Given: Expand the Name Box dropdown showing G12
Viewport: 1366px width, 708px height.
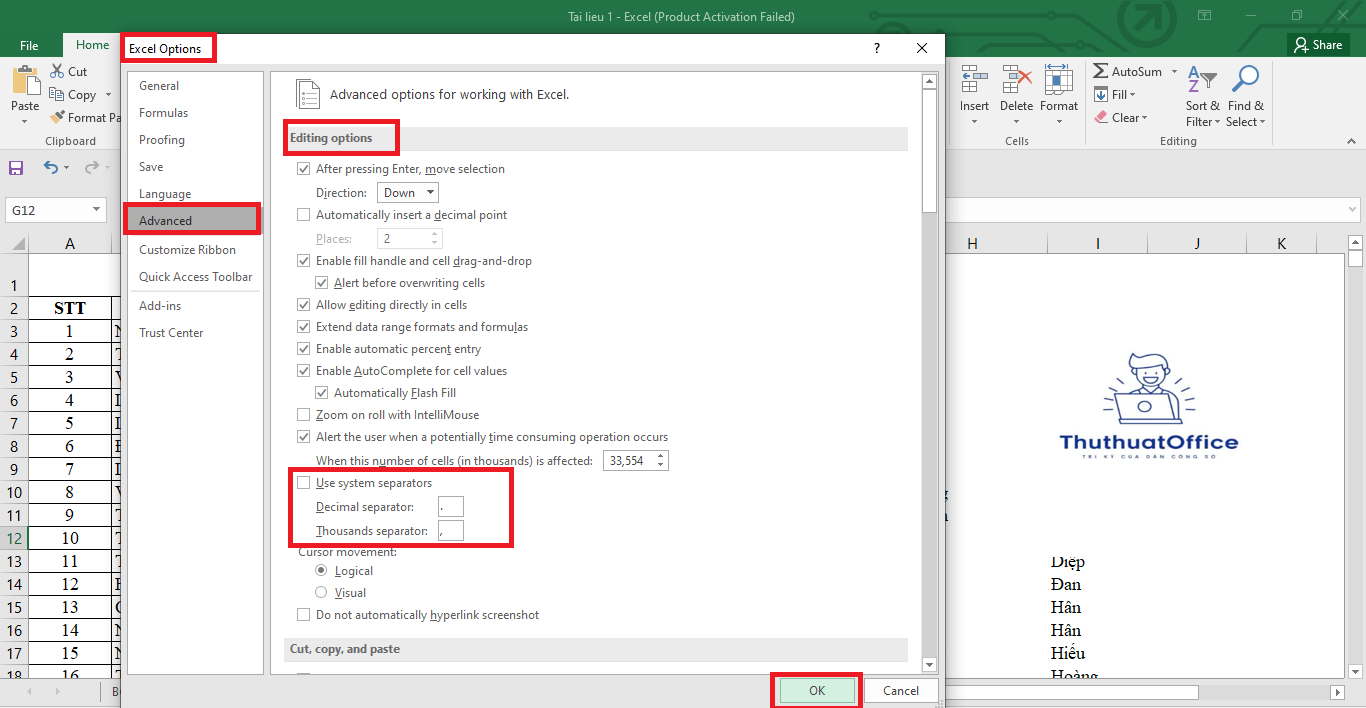Looking at the screenshot, I should coord(97,210).
